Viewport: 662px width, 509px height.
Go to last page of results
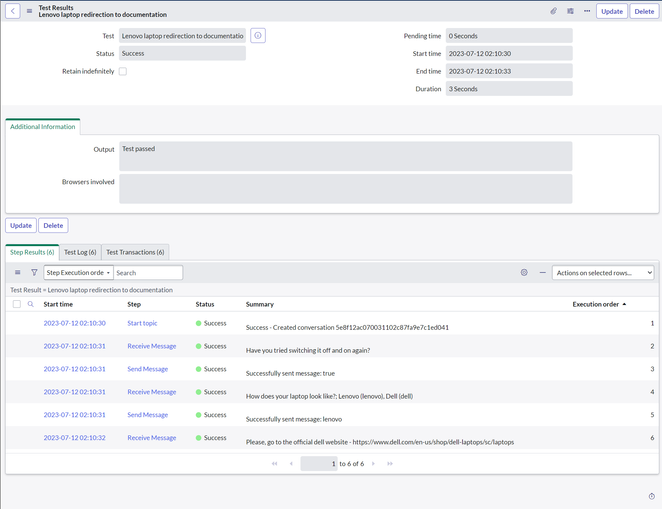click(x=390, y=464)
